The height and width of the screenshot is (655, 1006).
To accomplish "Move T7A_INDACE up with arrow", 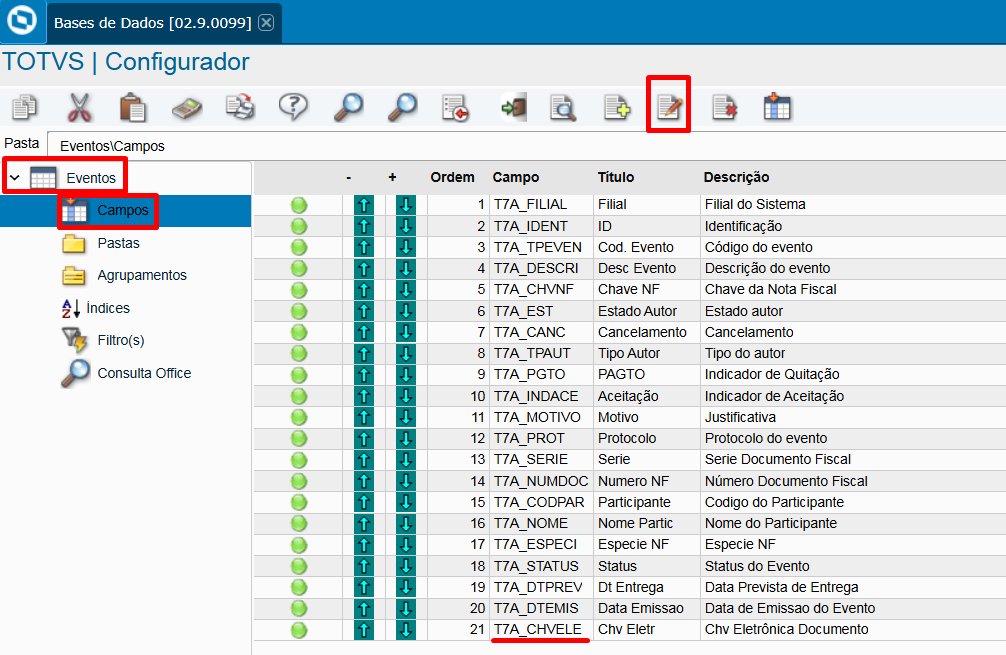I will click(364, 396).
